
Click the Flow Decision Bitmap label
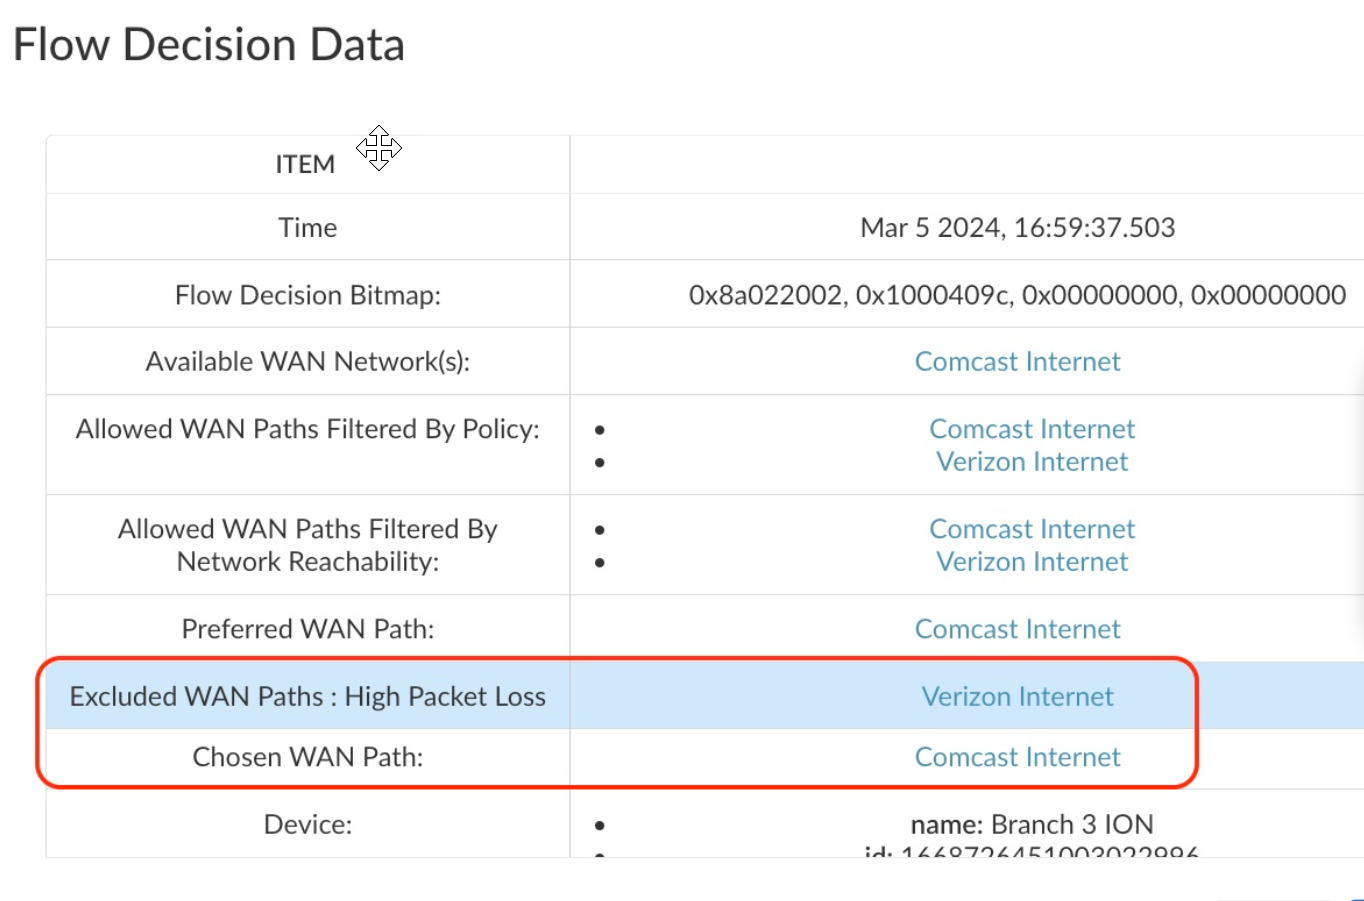307,295
